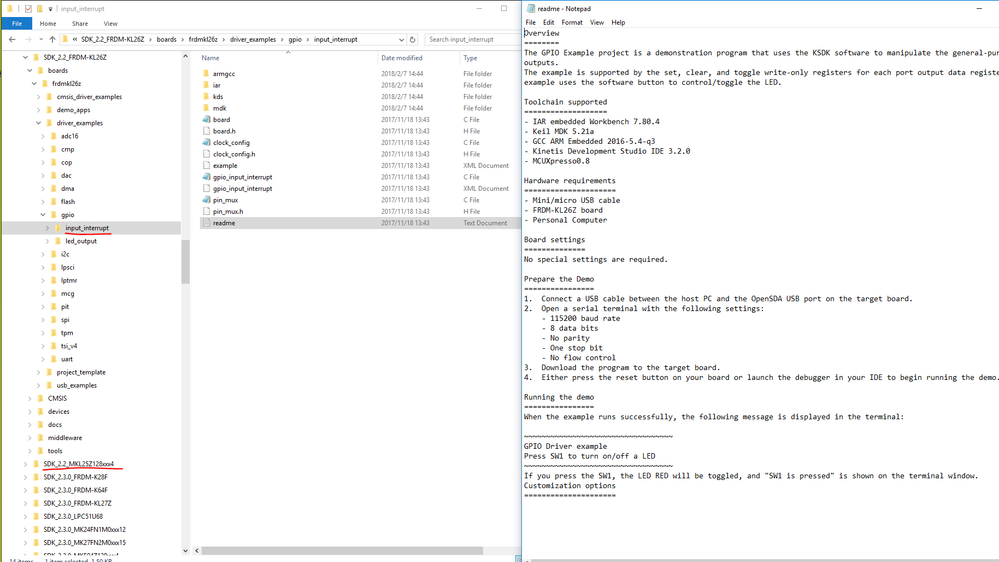Click the Up one level arrow
Viewport: 999px width, 562px height.
(52, 40)
